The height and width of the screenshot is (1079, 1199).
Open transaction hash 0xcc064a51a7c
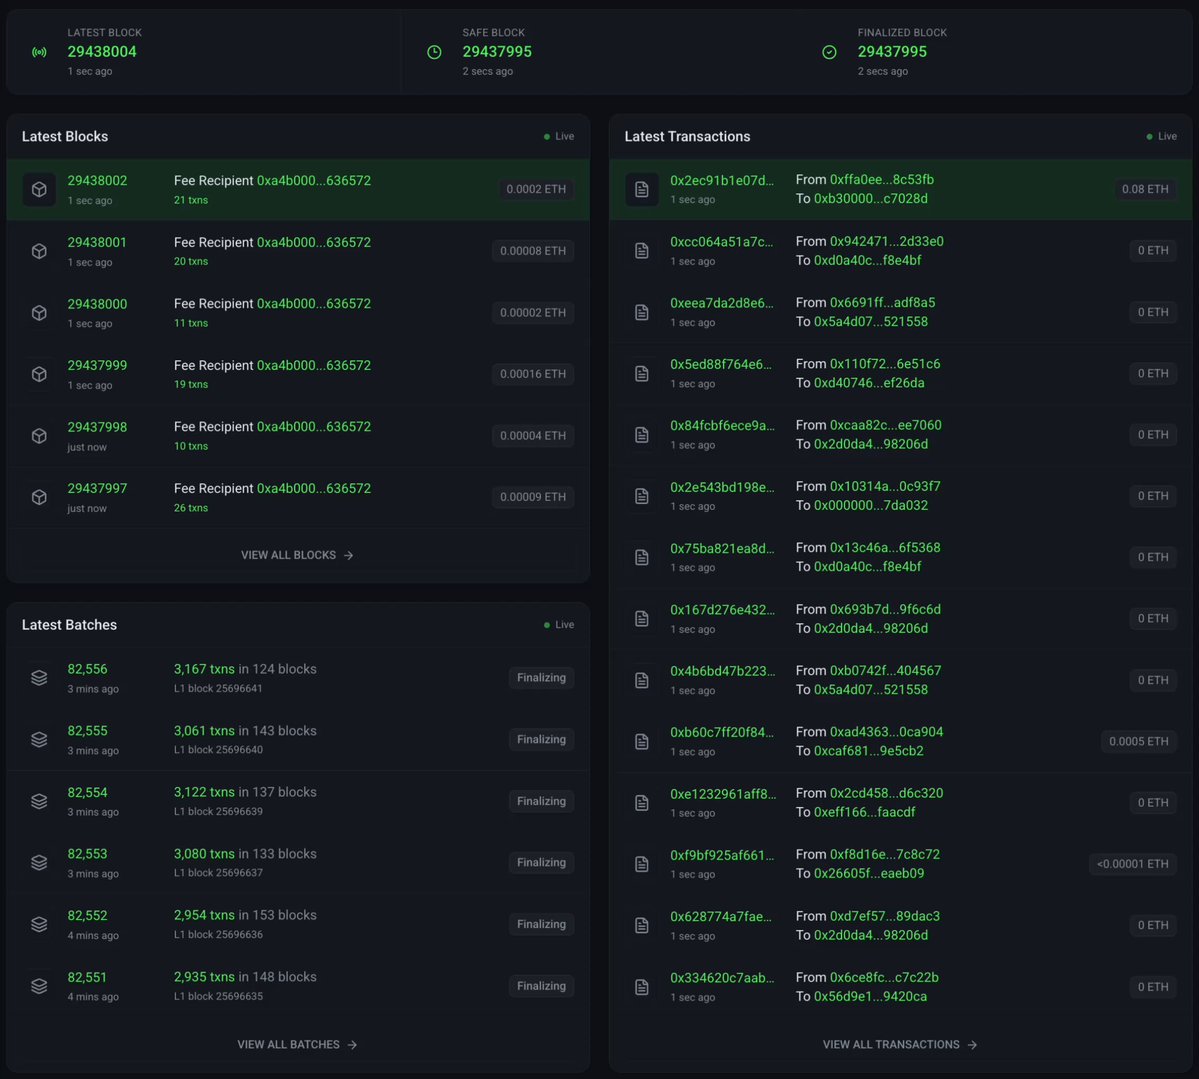coord(722,242)
